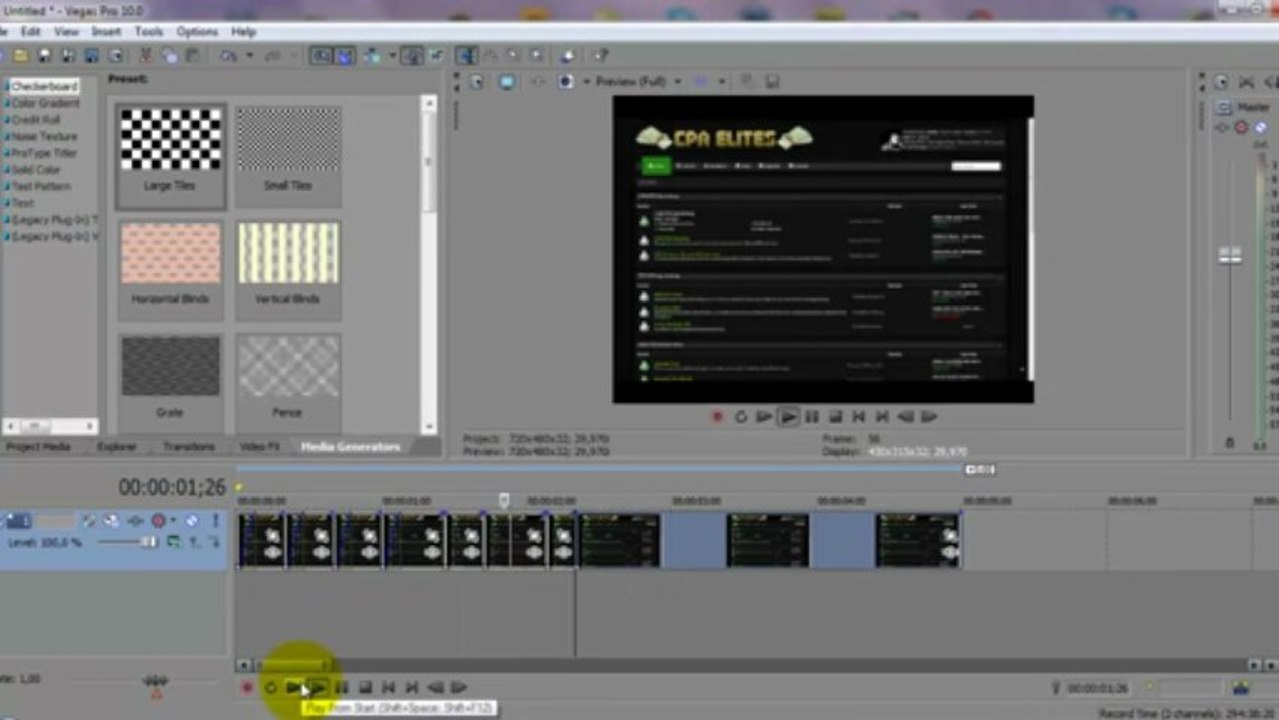
Task: Open the Preview (Full) quality dropdown
Action: pos(677,82)
